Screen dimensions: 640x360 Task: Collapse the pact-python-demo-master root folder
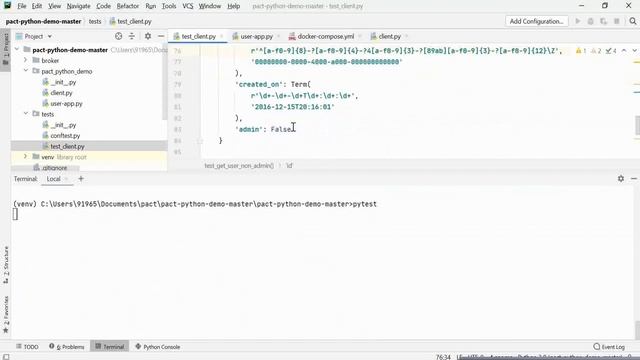17,49
